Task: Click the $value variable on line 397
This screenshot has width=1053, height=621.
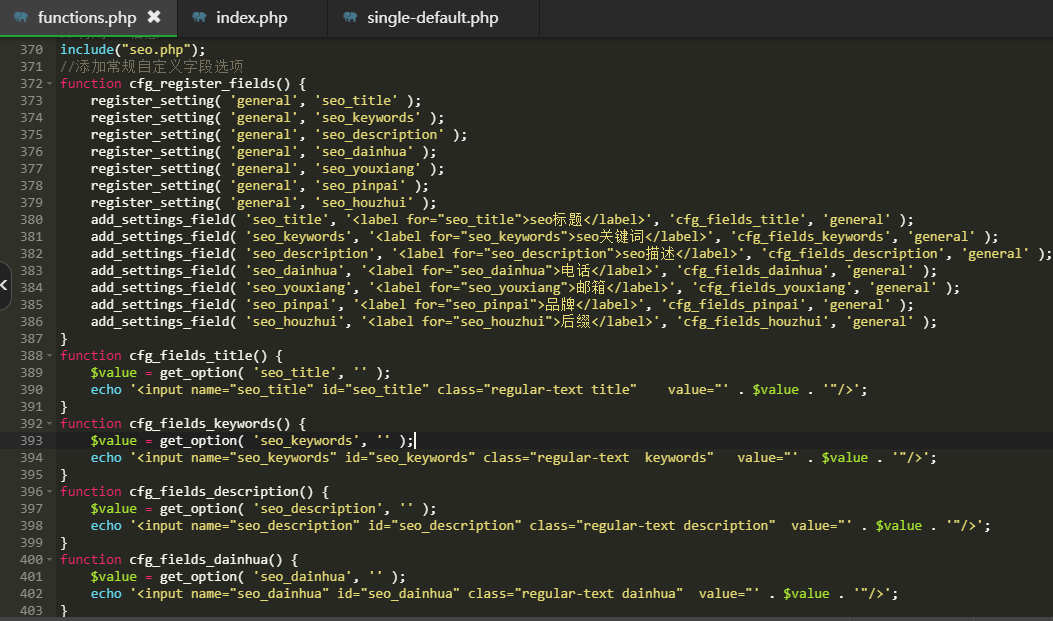Action: pos(113,509)
